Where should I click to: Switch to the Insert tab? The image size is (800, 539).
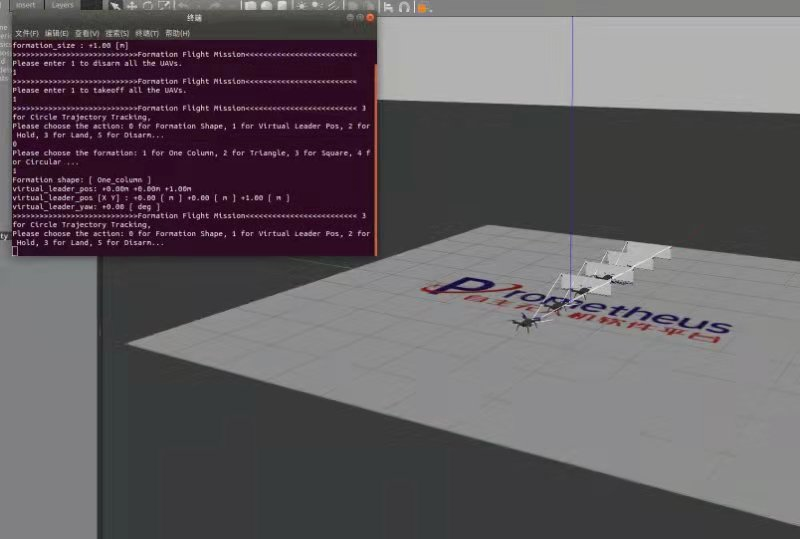click(x=26, y=5)
